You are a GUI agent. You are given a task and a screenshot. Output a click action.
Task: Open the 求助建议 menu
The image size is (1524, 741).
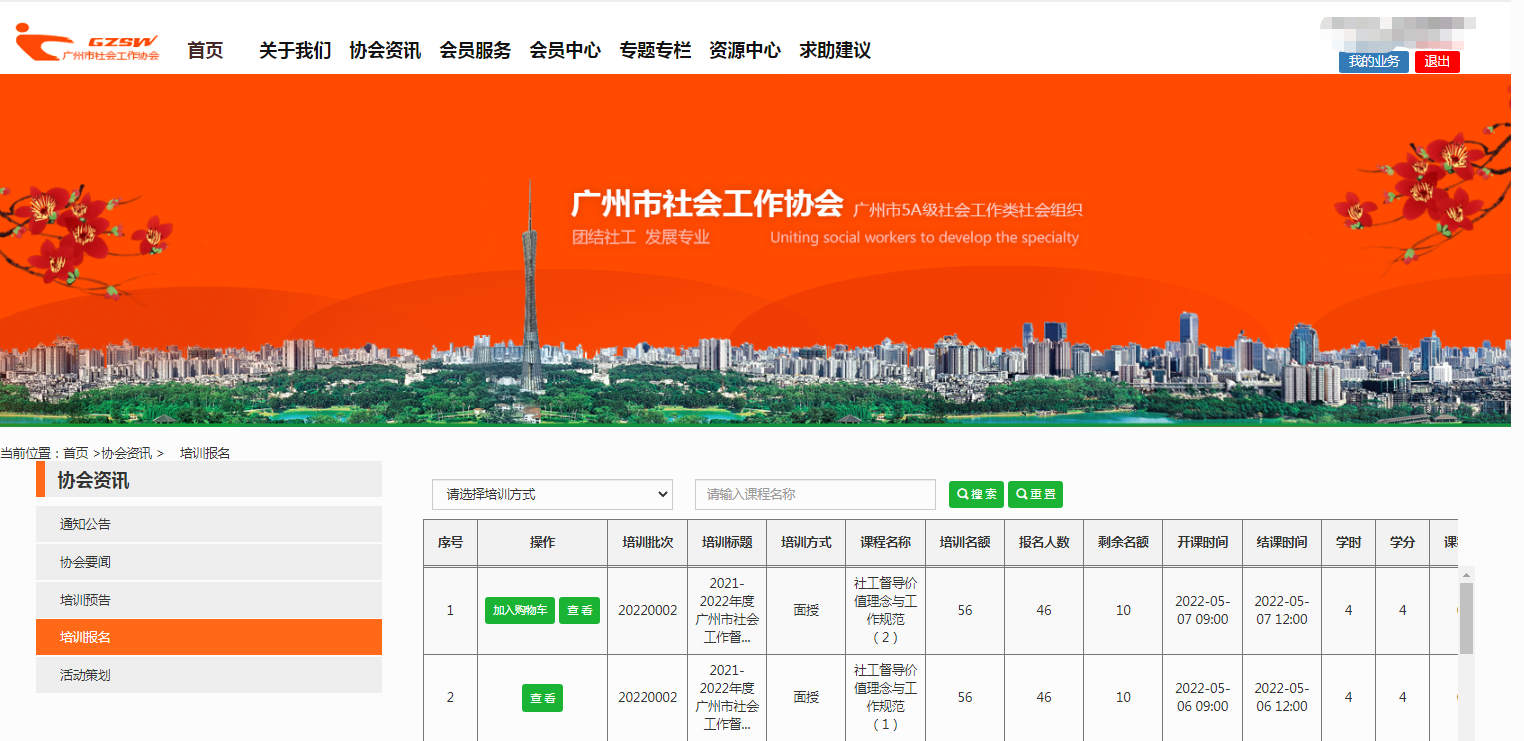pyautogui.click(x=835, y=50)
